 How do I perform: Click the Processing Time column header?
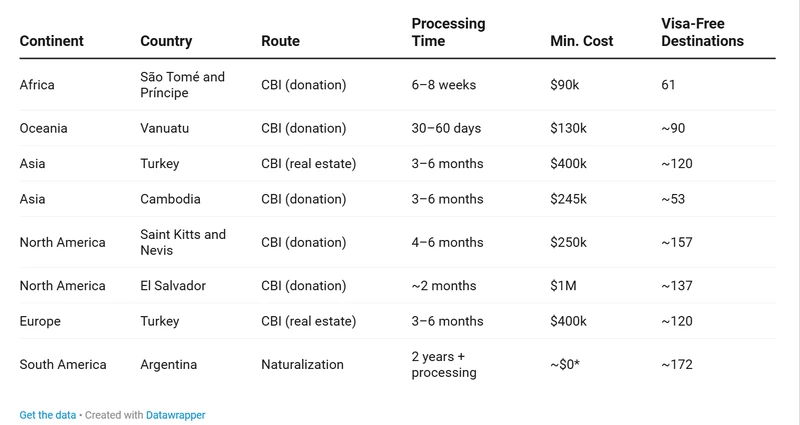pos(447,32)
